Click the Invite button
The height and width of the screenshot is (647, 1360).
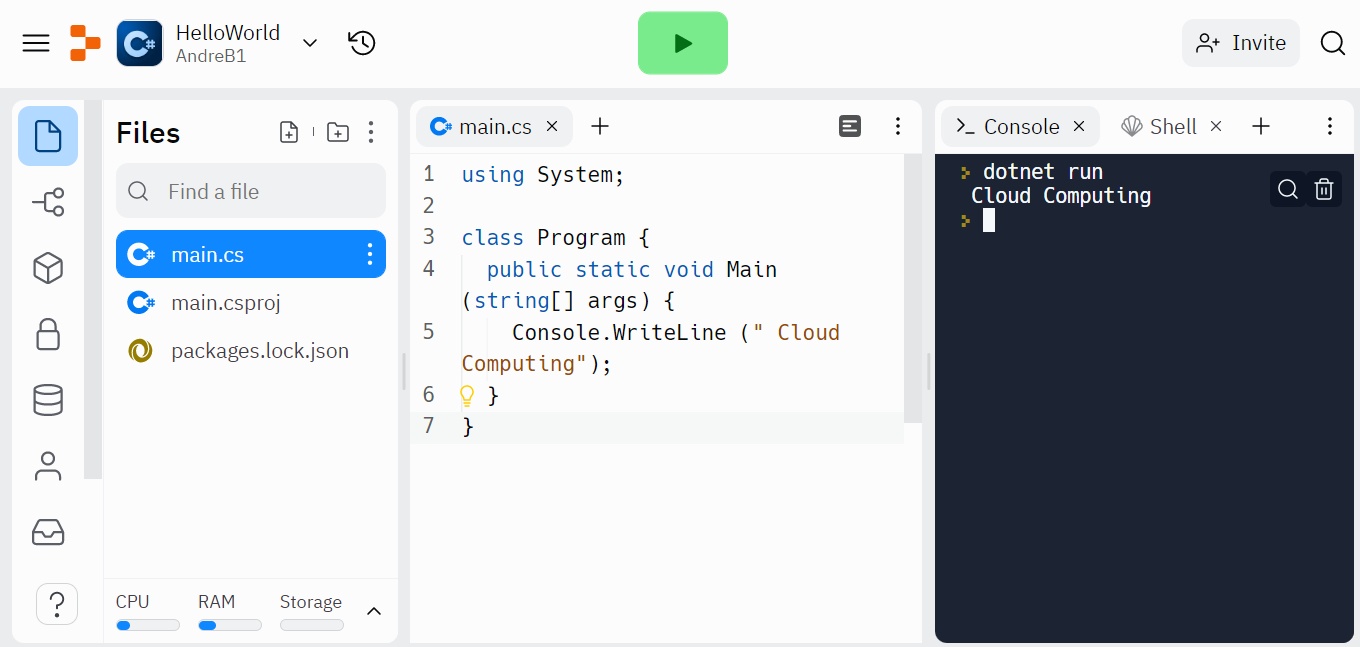1241,43
